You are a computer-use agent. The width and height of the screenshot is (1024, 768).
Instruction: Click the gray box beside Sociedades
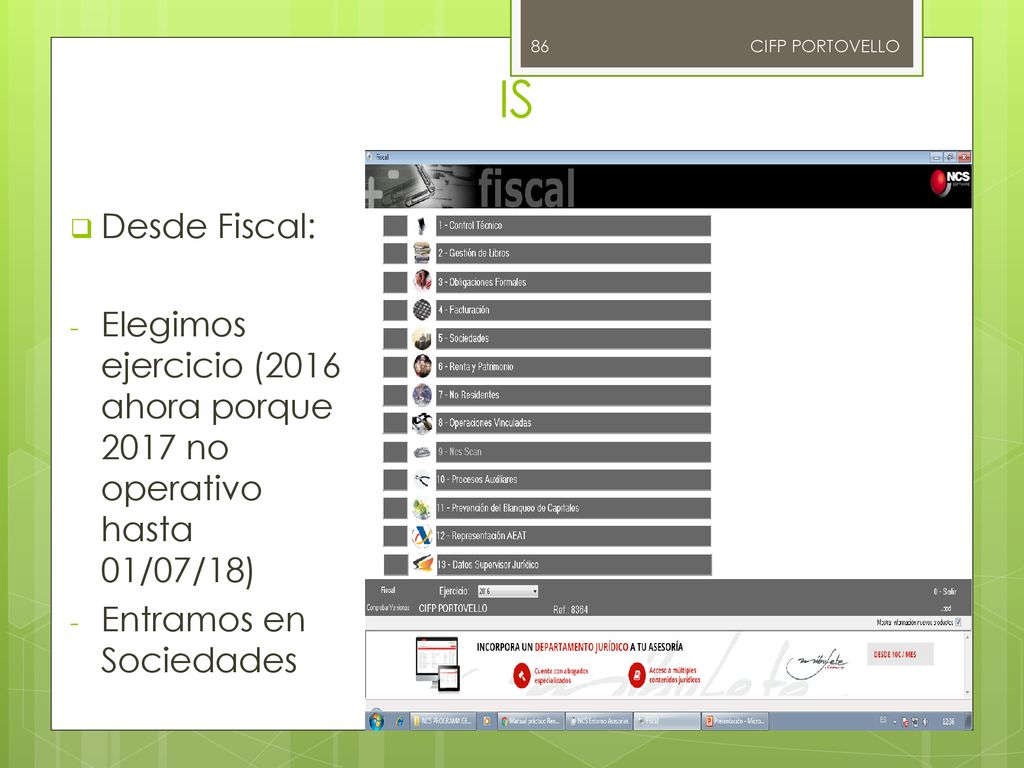395,338
